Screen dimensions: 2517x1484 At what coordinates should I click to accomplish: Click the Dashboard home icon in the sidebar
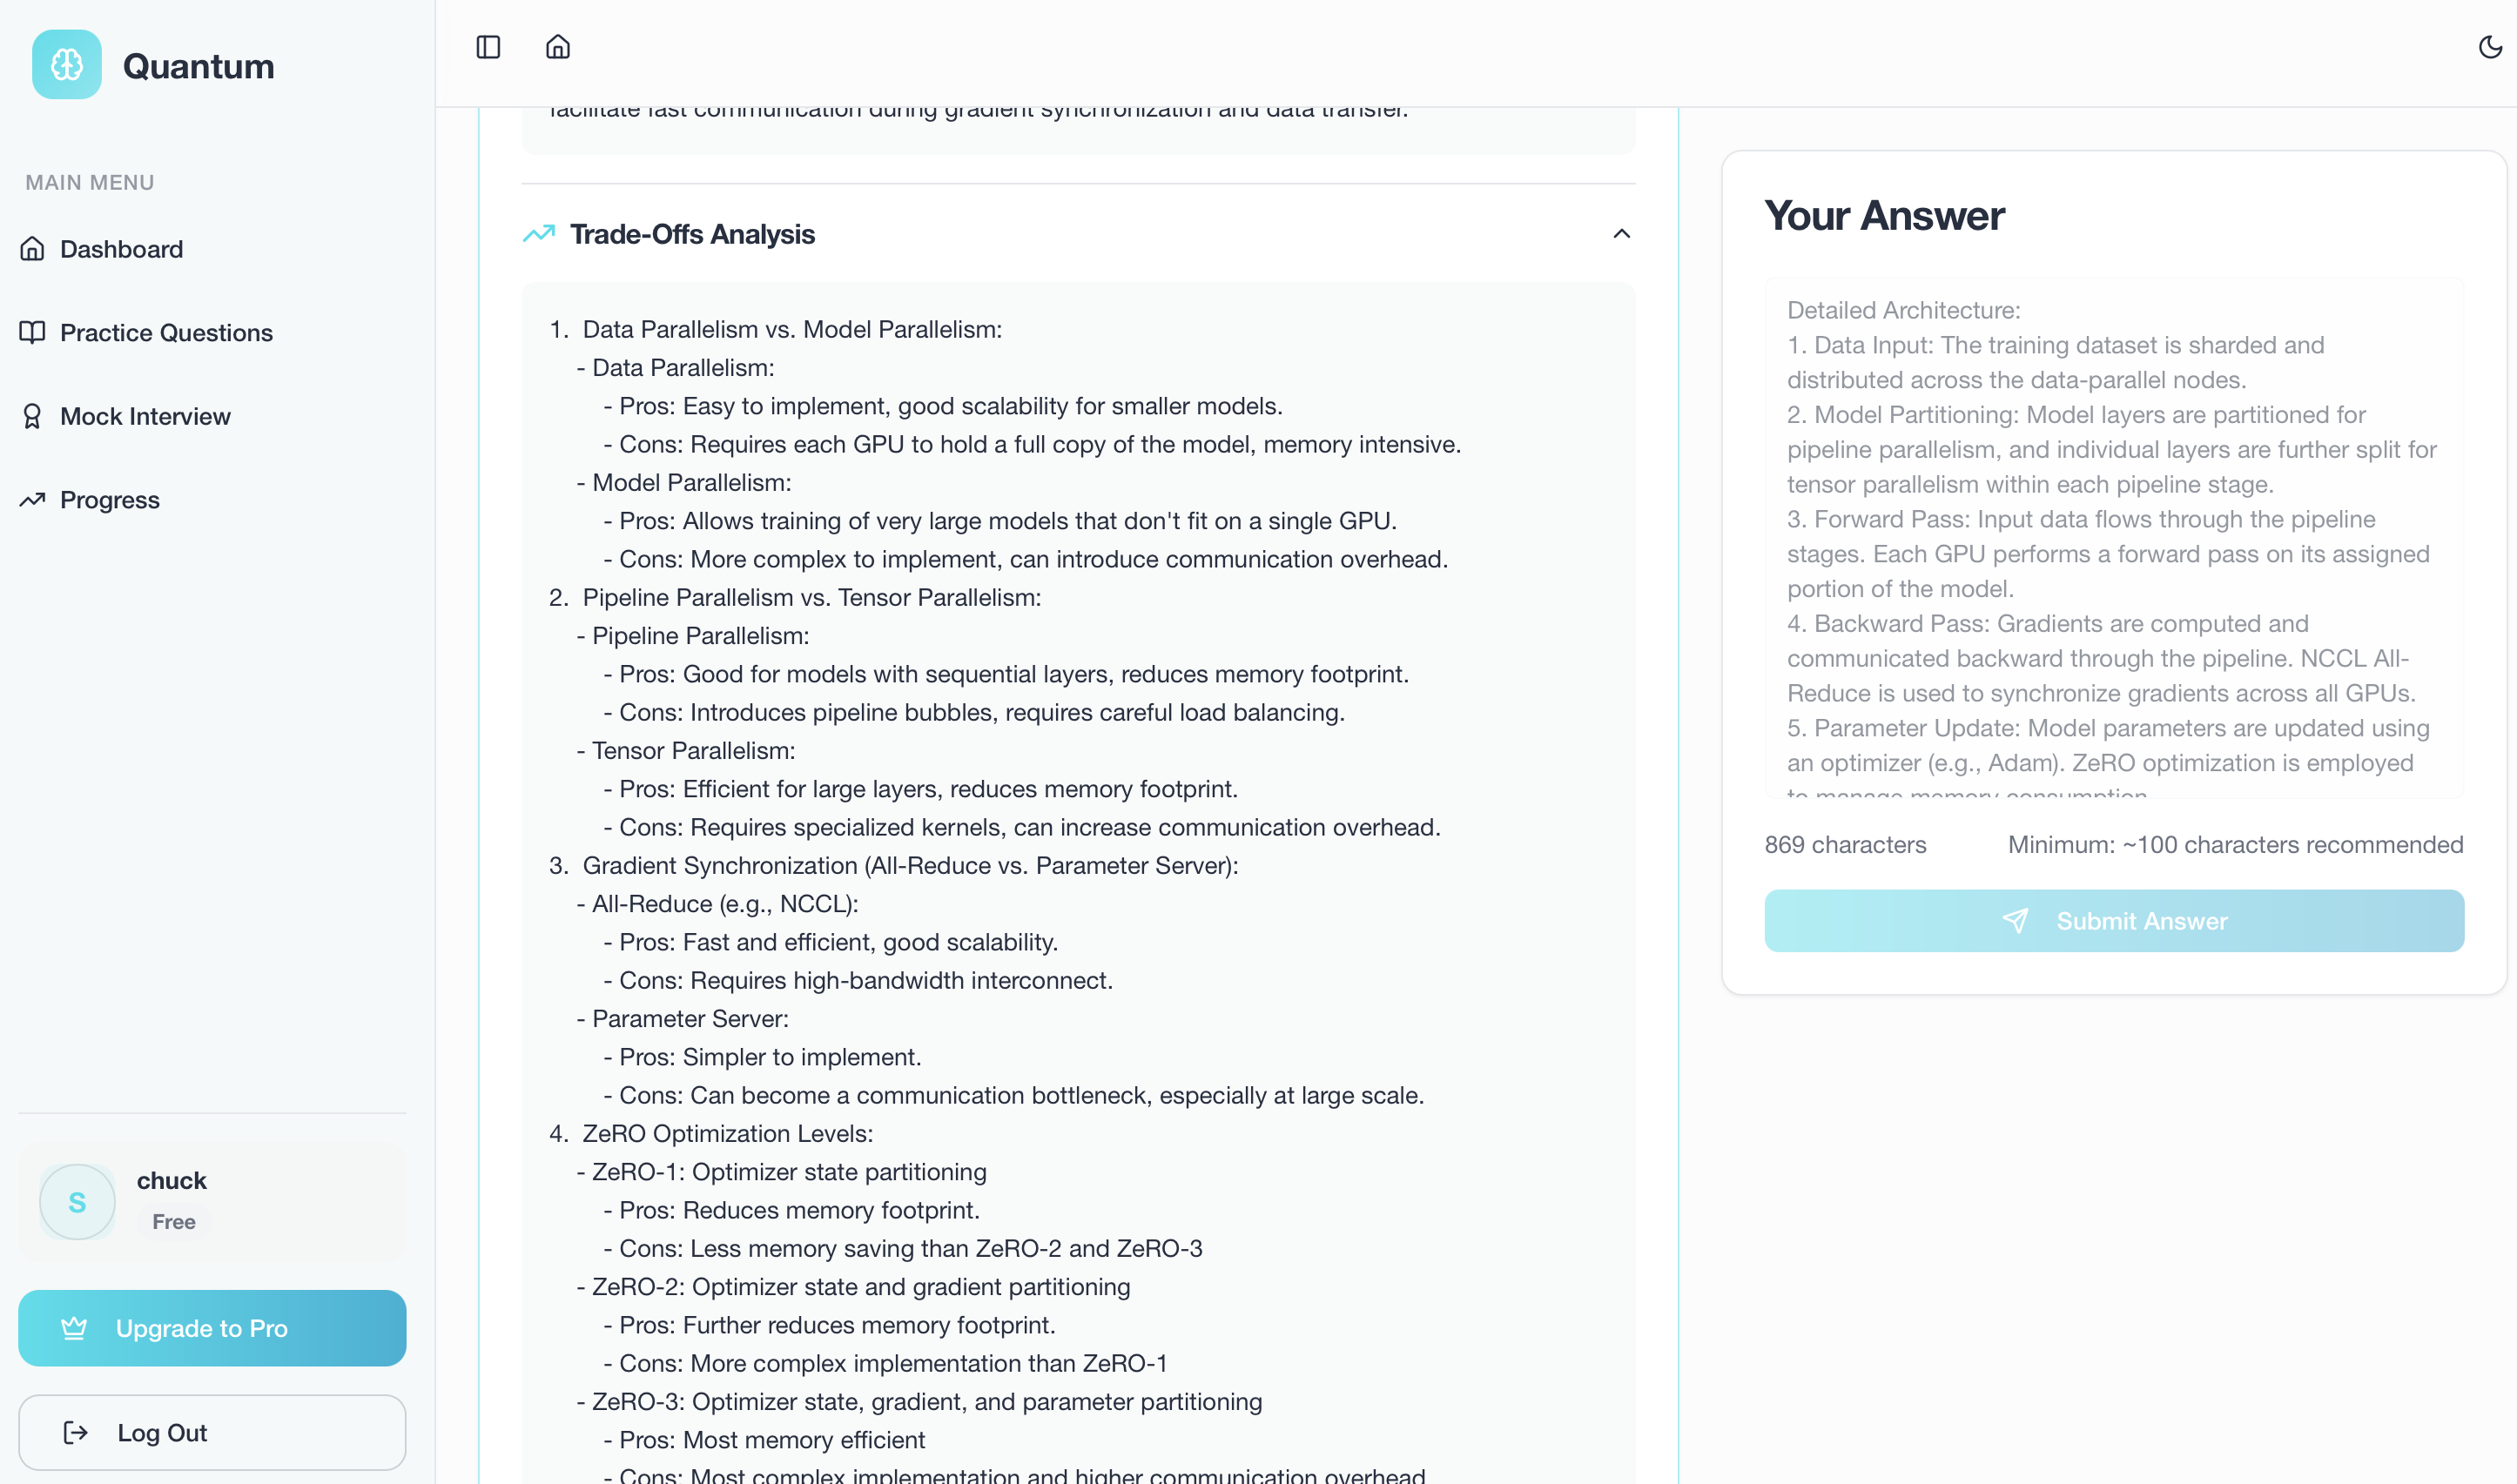(33, 249)
